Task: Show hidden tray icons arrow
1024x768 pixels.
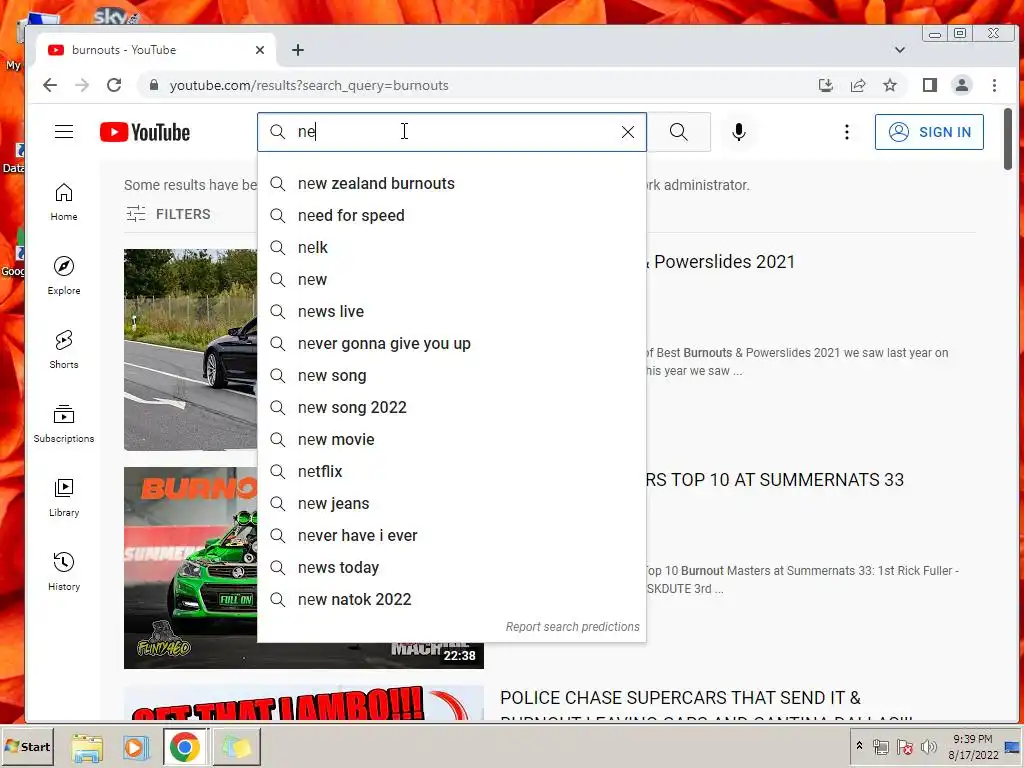Action: (x=859, y=746)
